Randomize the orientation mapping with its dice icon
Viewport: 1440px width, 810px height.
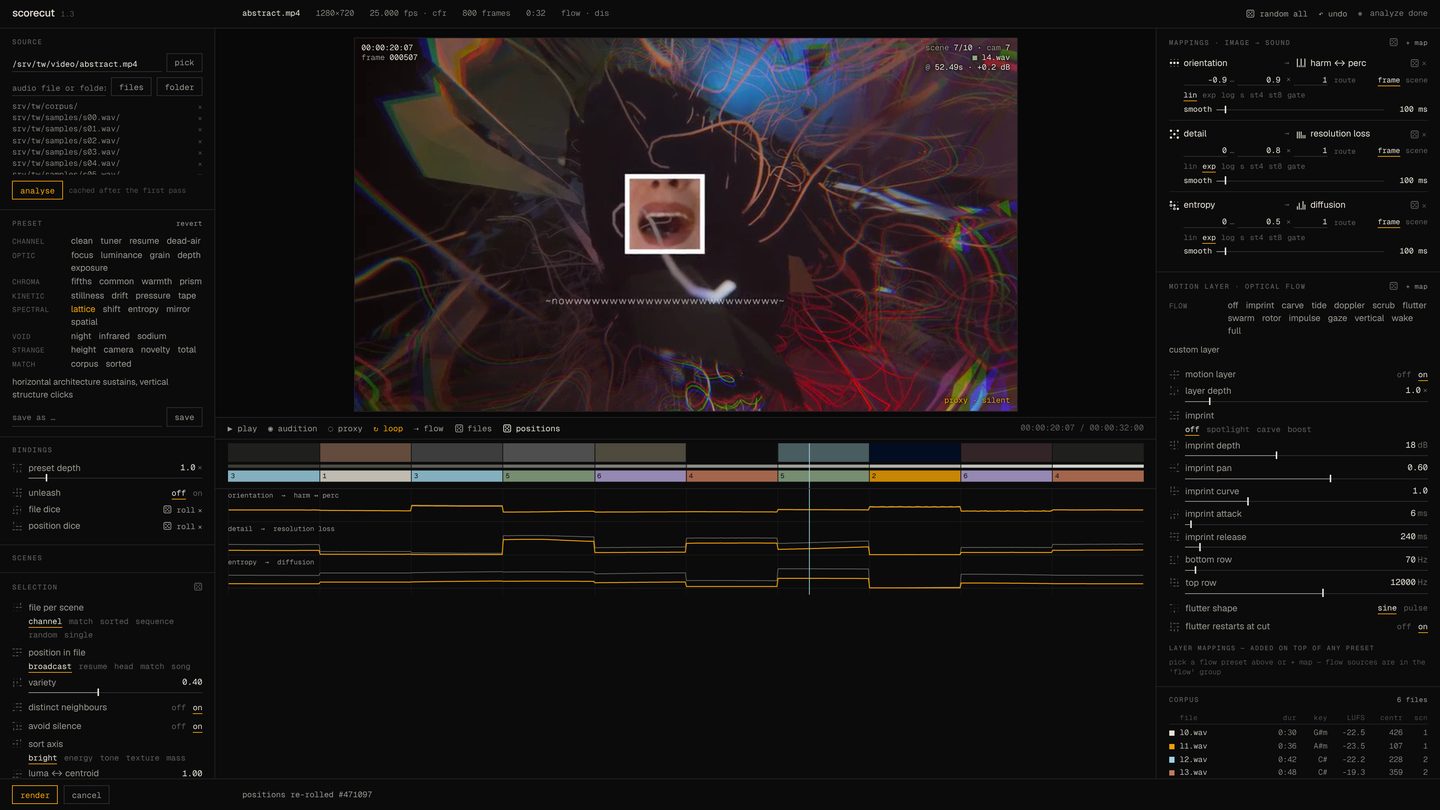1415,63
